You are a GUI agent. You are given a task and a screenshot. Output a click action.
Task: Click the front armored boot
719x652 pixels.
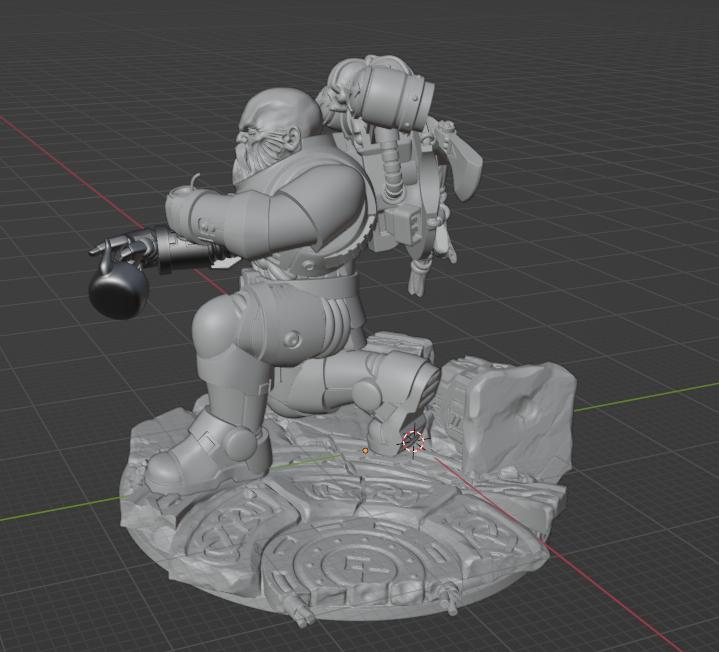(x=206, y=456)
